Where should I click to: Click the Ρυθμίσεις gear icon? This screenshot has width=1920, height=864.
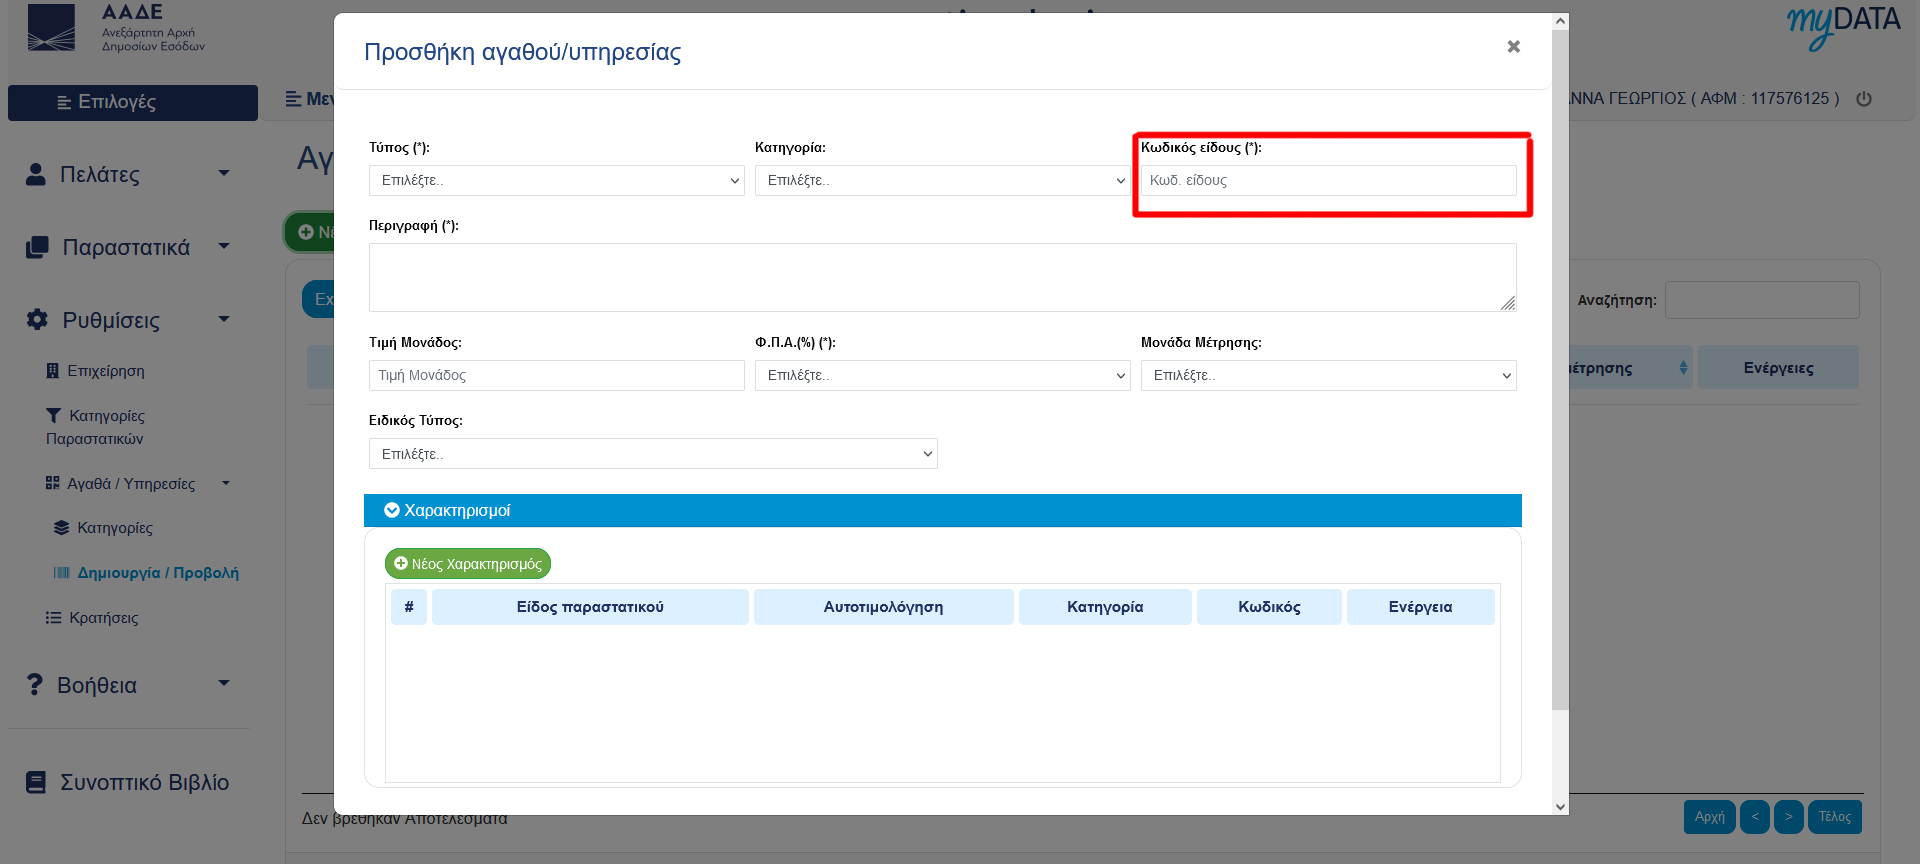pyautogui.click(x=37, y=320)
